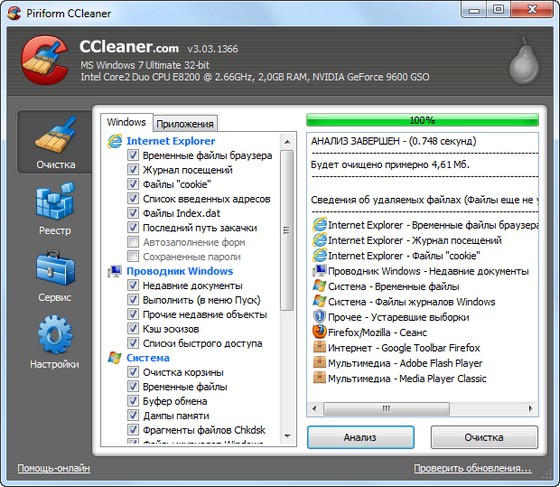Viewport: 560px width, 487px height.
Task: Click the Проводник Windows group icon
Action: pyautogui.click(x=115, y=271)
